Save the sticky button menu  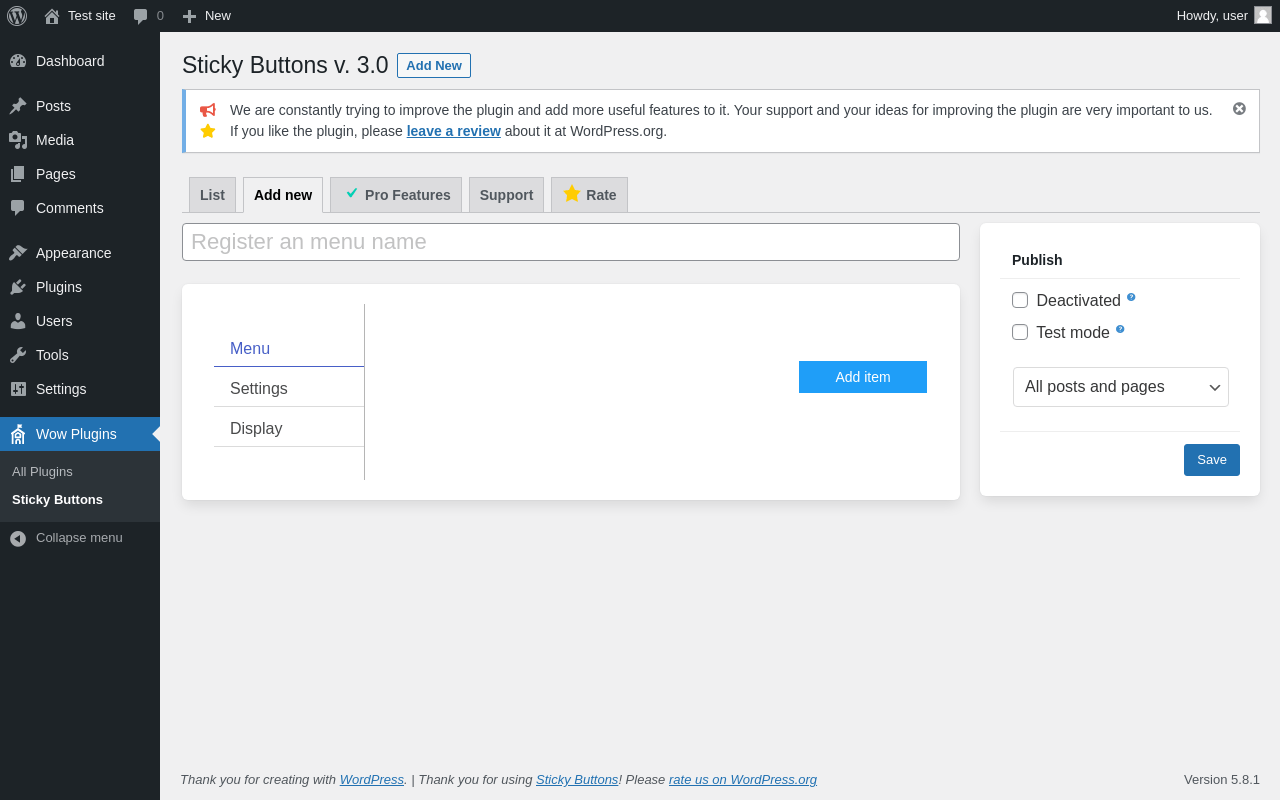coord(1212,460)
